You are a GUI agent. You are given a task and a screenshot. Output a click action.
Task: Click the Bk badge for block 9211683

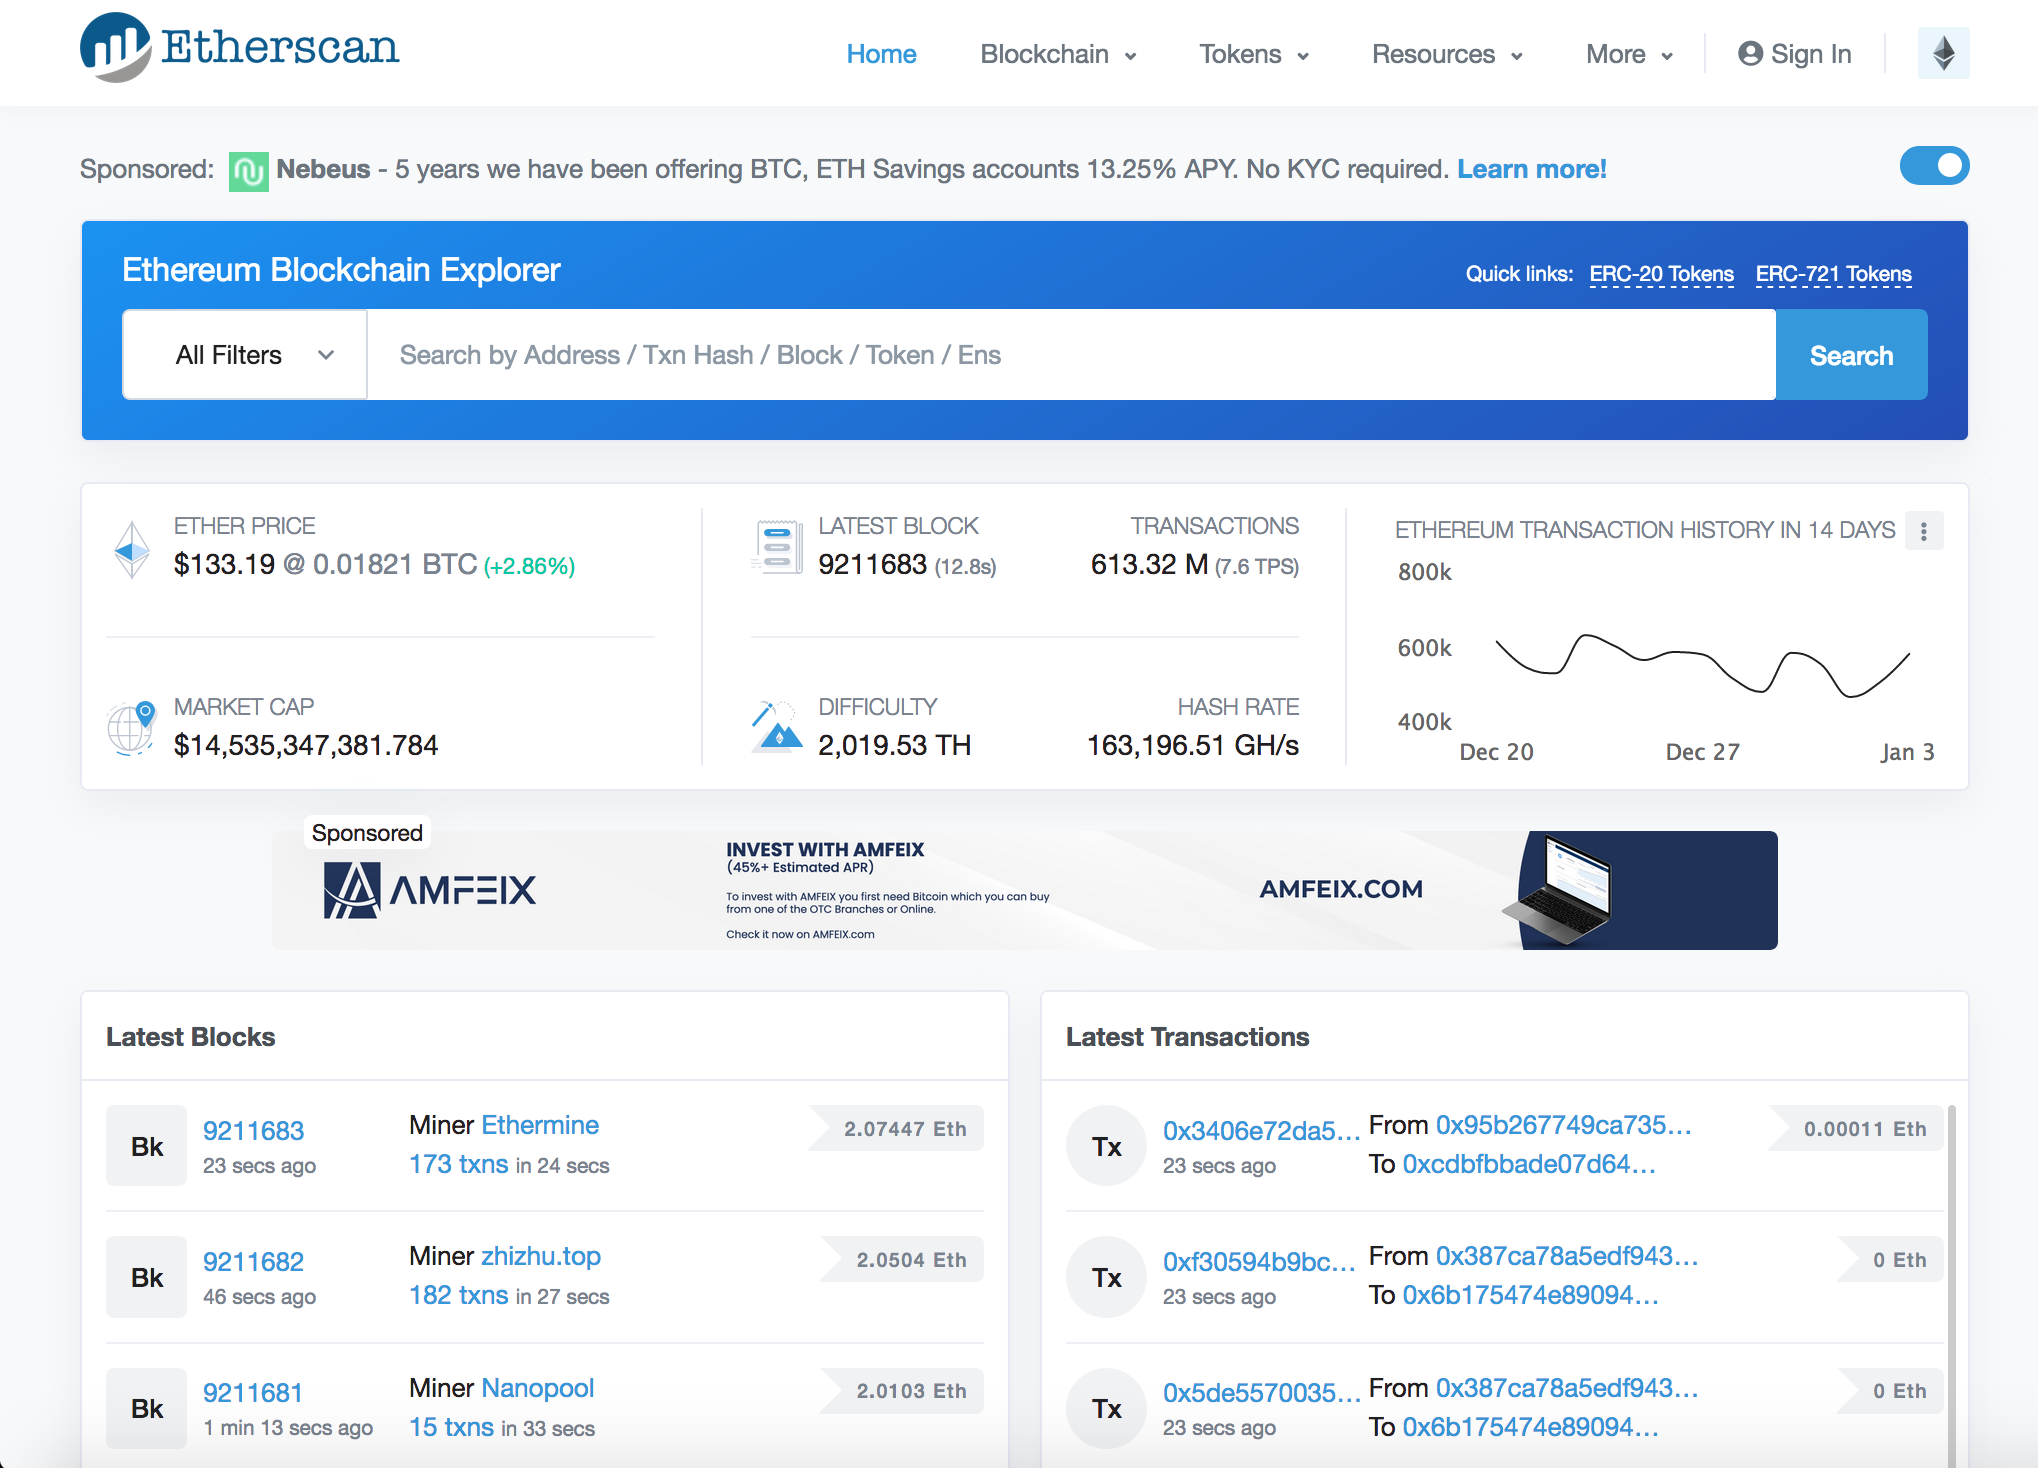(x=146, y=1146)
